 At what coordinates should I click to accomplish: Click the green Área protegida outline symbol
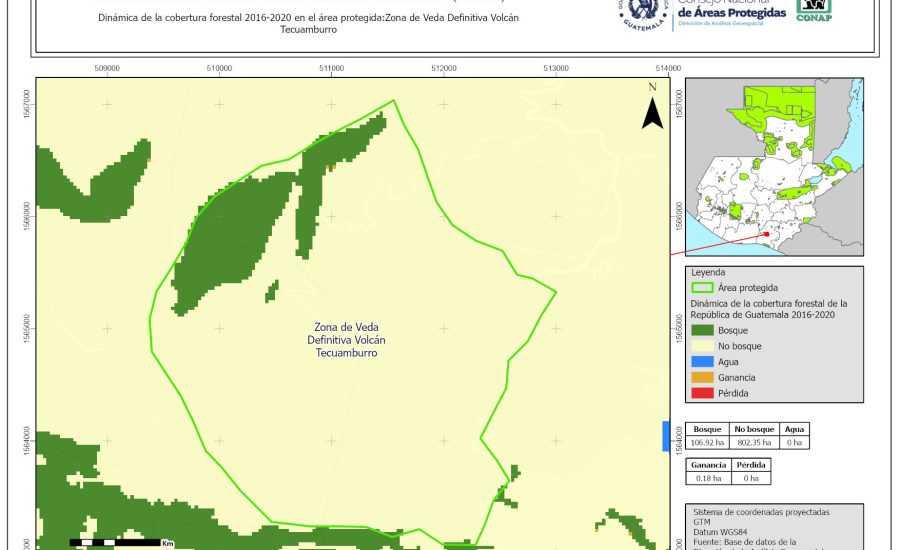[704, 286]
